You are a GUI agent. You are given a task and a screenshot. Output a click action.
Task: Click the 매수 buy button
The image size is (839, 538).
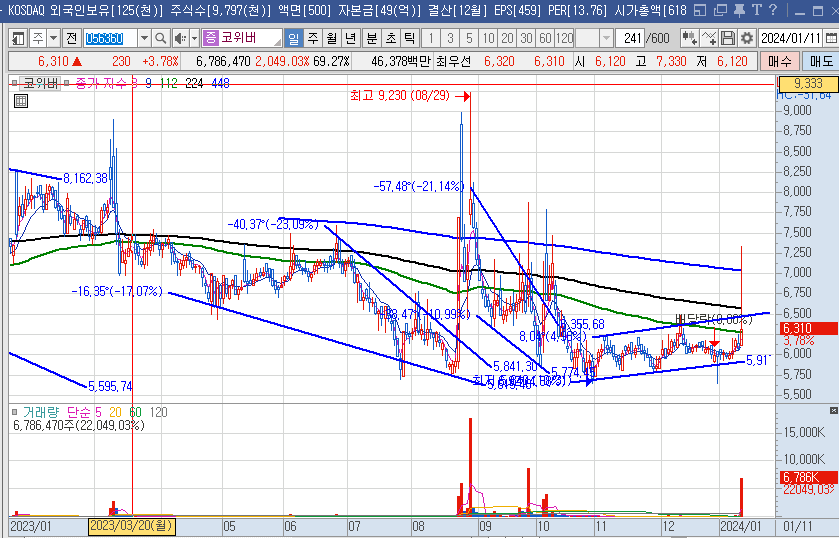pyautogui.click(x=780, y=61)
